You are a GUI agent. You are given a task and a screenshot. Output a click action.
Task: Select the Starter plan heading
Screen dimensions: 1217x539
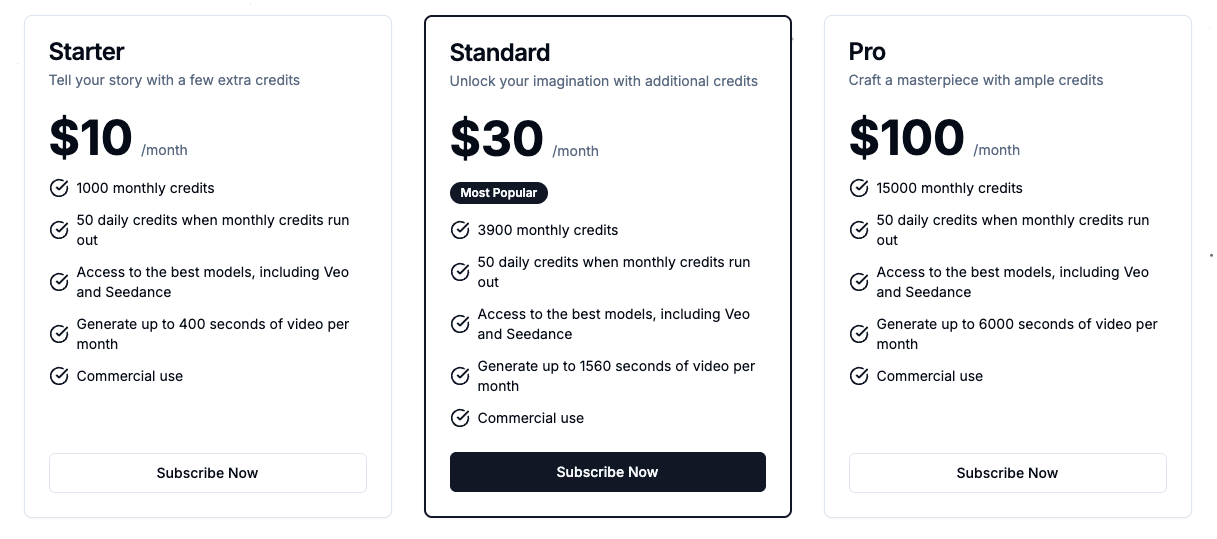pos(87,52)
